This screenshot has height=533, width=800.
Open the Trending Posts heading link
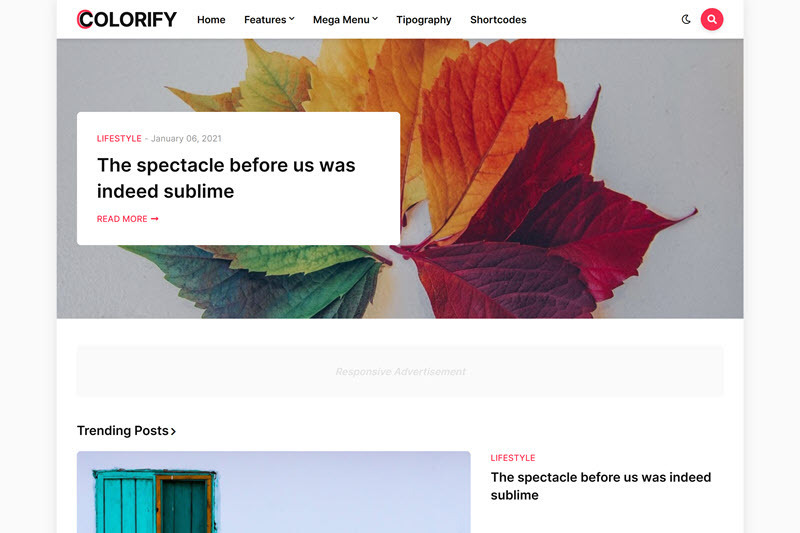coord(126,430)
